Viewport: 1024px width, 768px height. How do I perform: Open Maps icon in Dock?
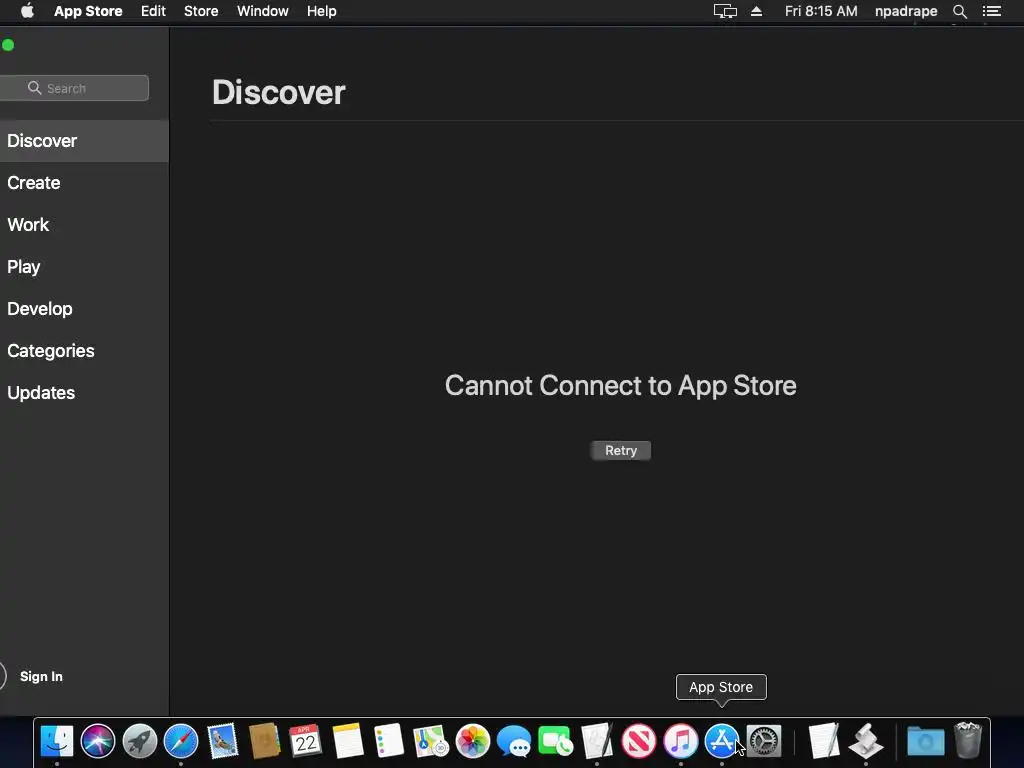tap(431, 741)
